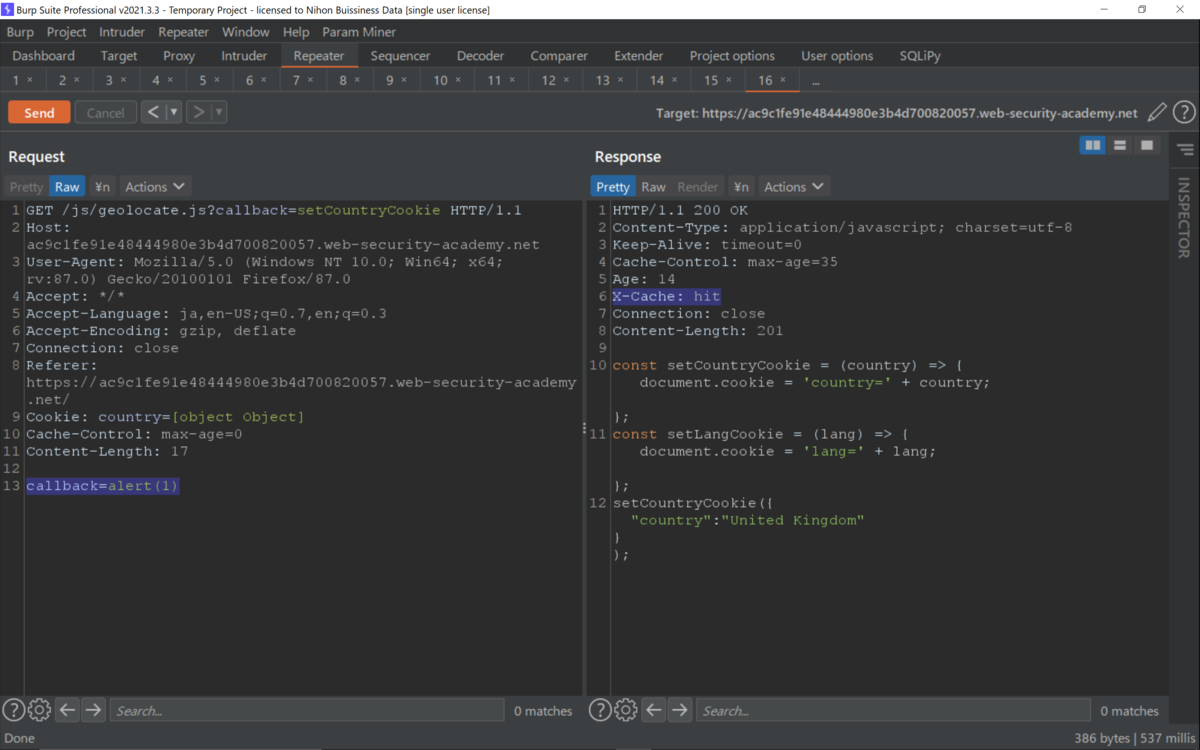
Task: Open the Intruder menu
Action: click(122, 32)
